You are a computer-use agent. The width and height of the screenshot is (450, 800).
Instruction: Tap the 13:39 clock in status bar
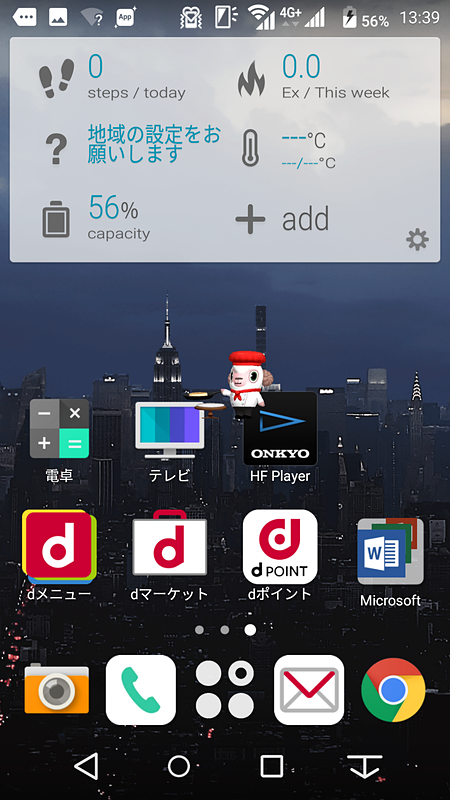tap(419, 18)
